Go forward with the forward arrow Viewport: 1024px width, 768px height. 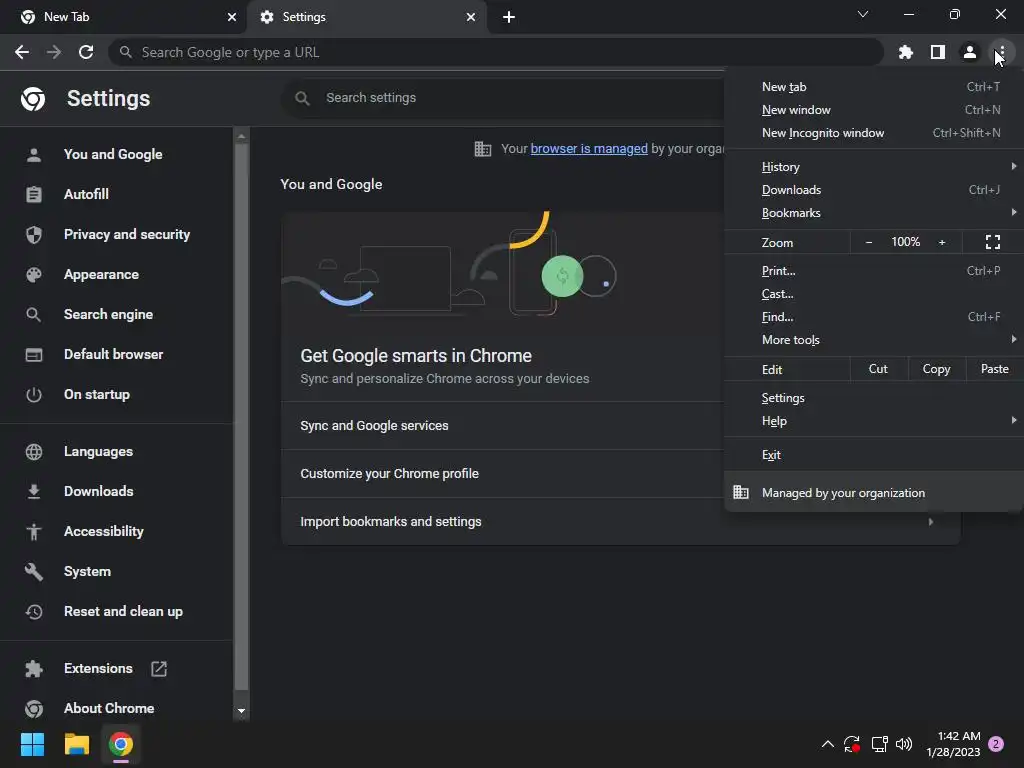pyautogui.click(x=54, y=52)
